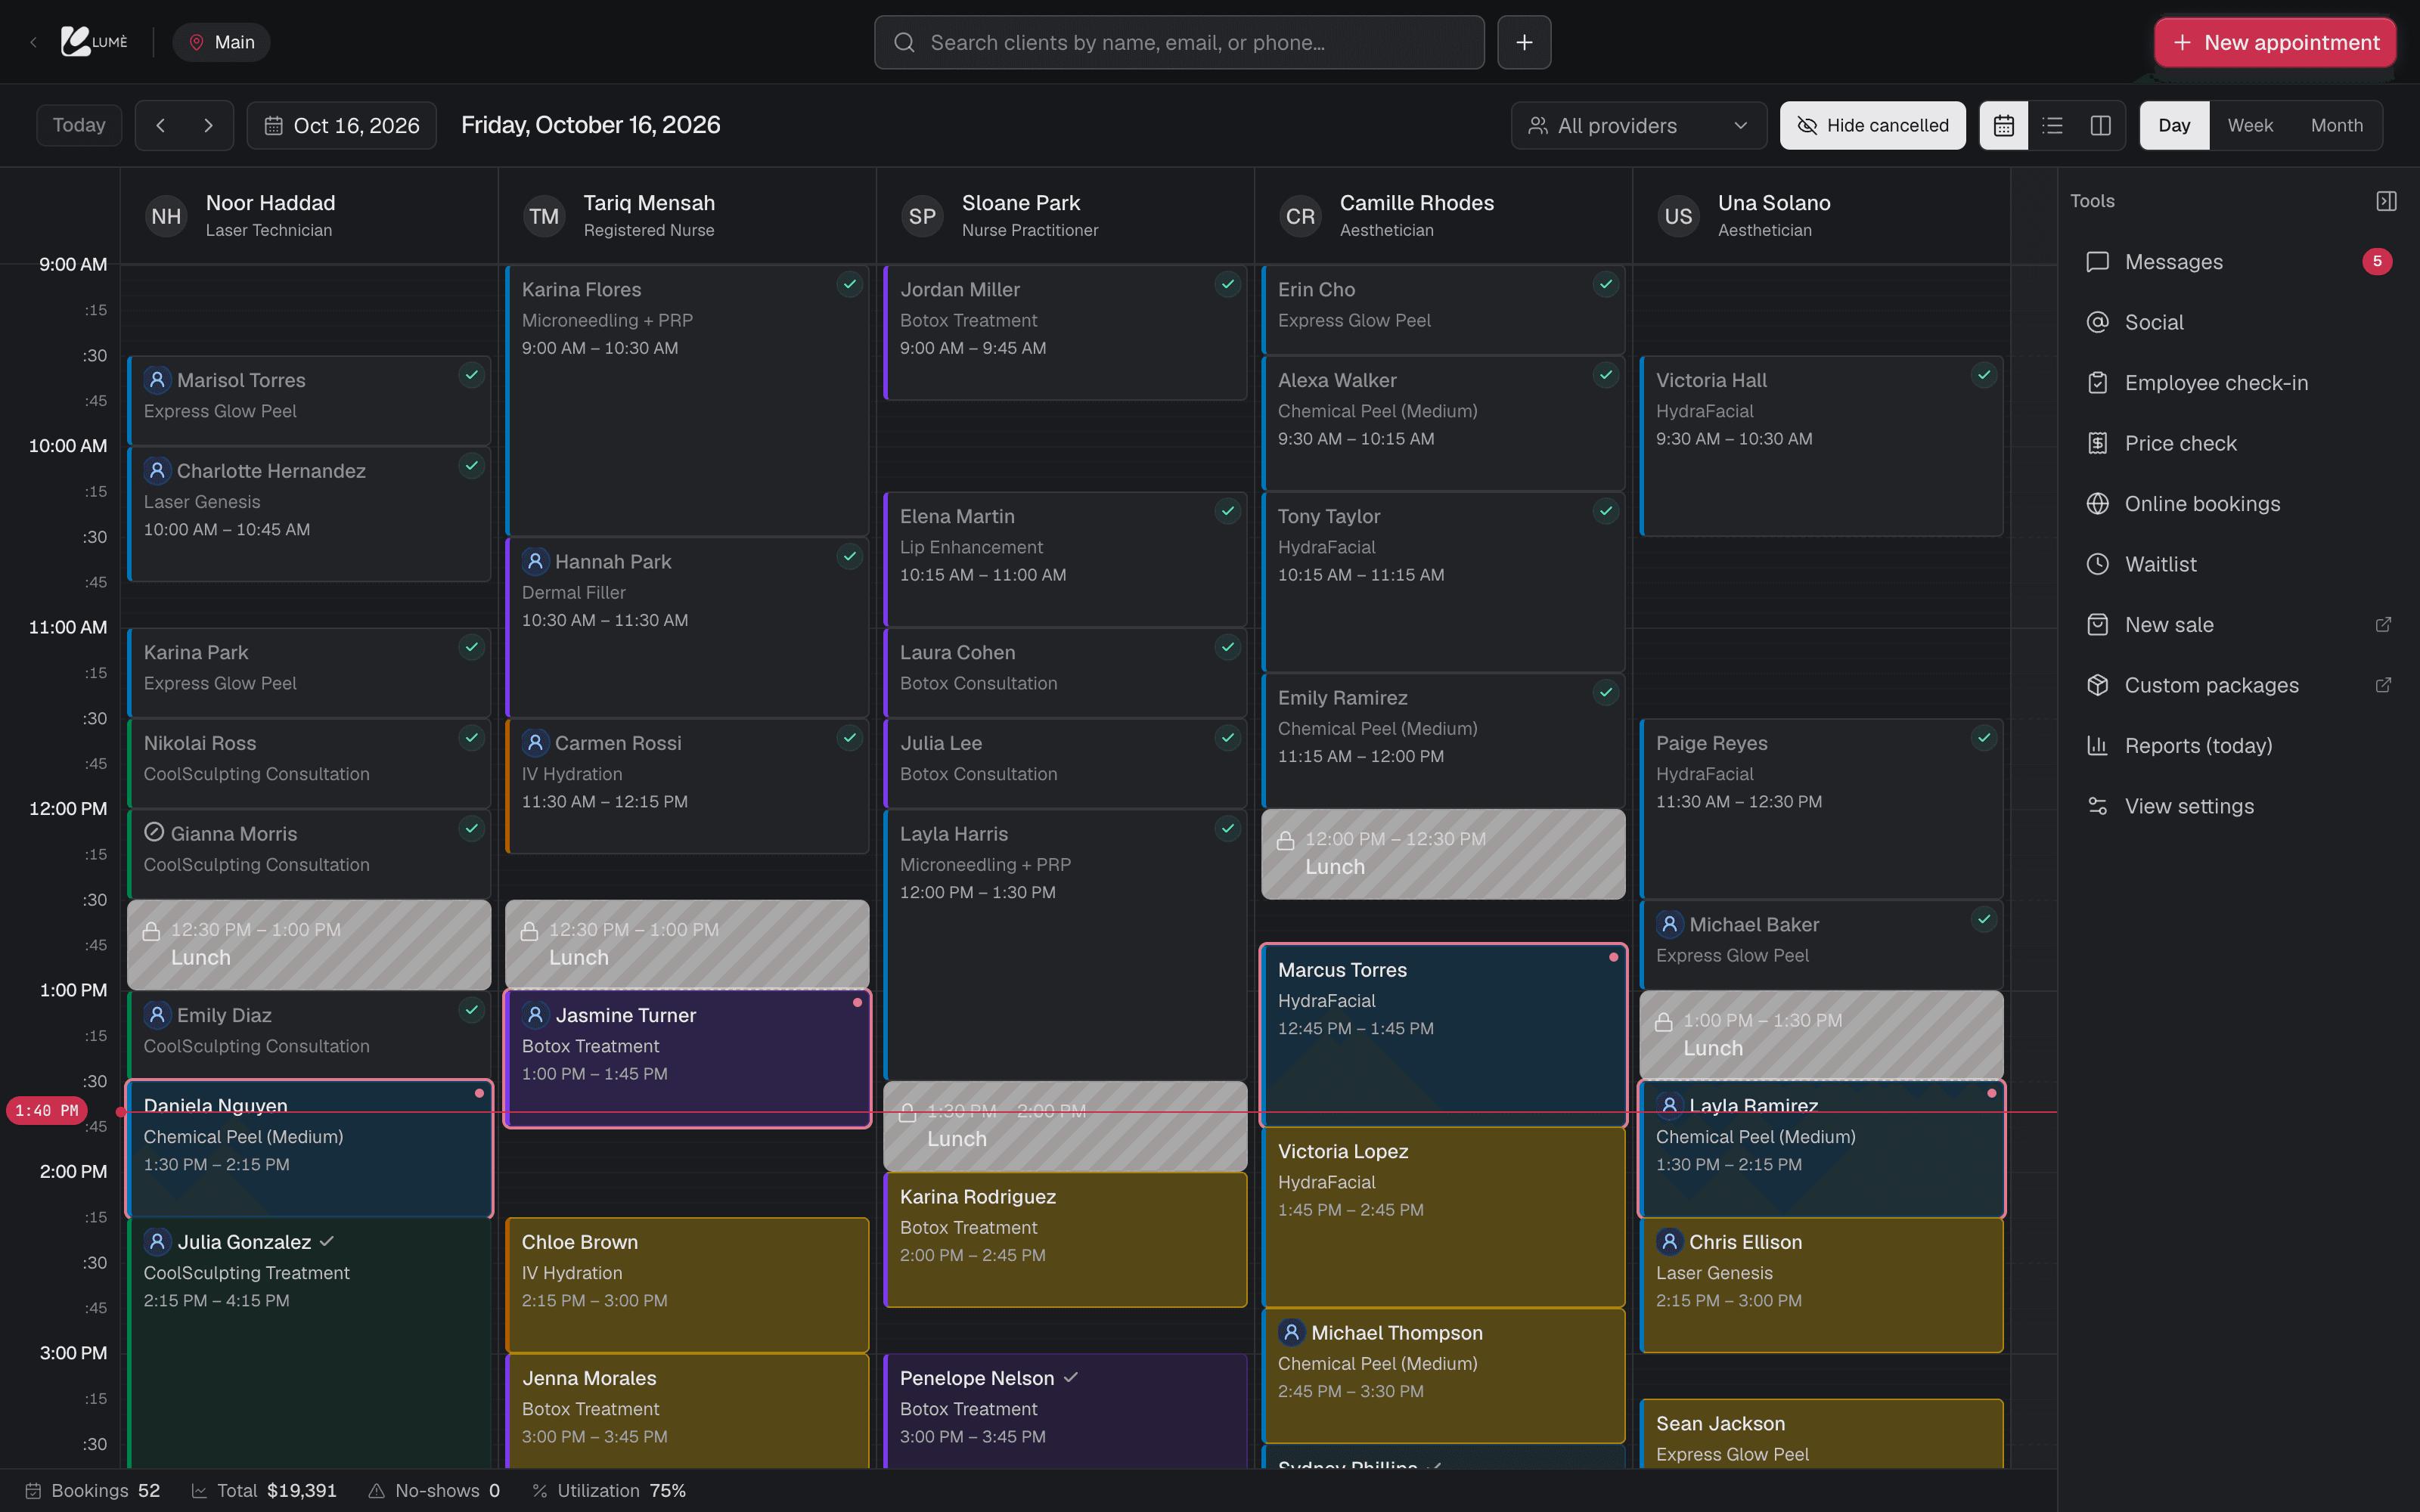
Task: Create a New appointment
Action: 2275,42
